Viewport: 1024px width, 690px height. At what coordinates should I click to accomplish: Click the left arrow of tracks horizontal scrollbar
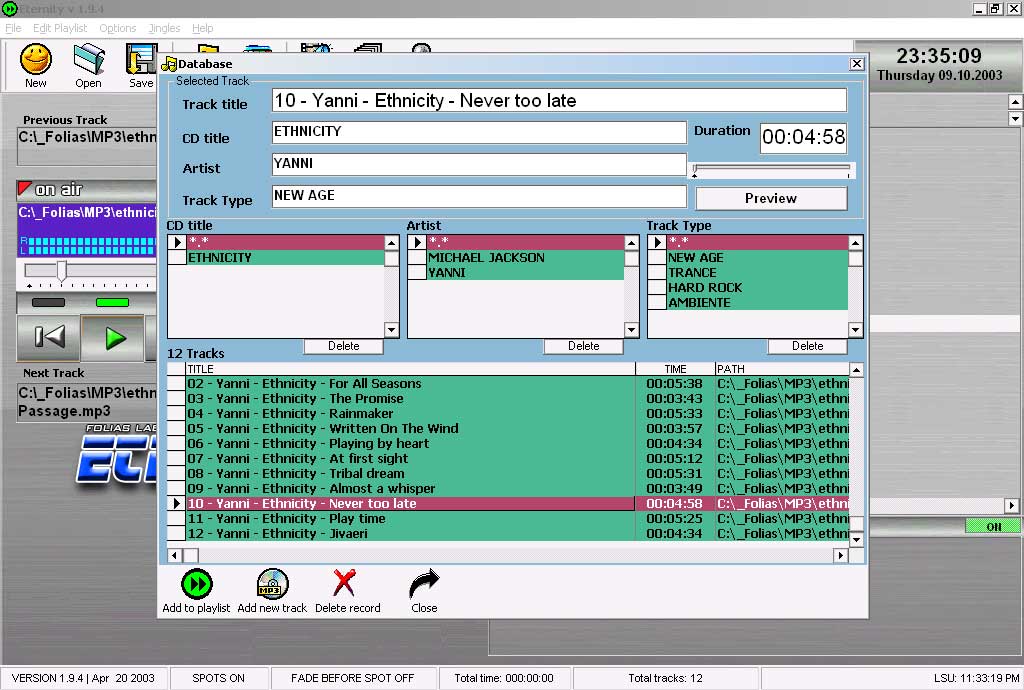tap(174, 556)
